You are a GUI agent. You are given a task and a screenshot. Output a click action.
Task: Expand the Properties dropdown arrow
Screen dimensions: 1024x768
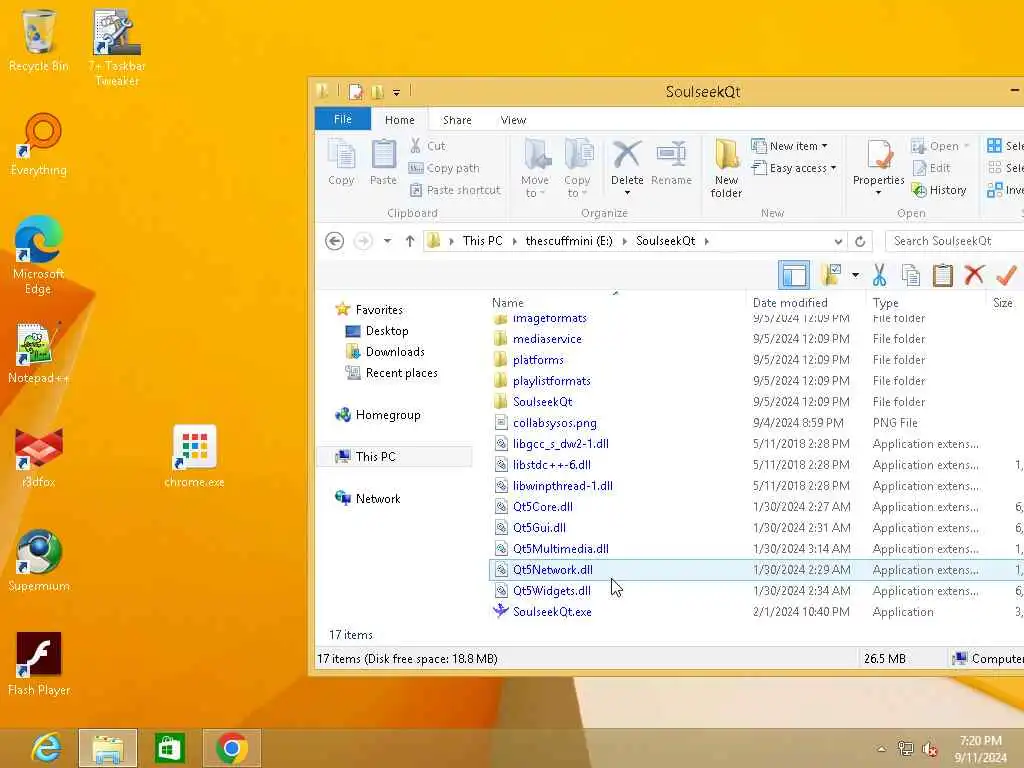pyautogui.click(x=878, y=193)
